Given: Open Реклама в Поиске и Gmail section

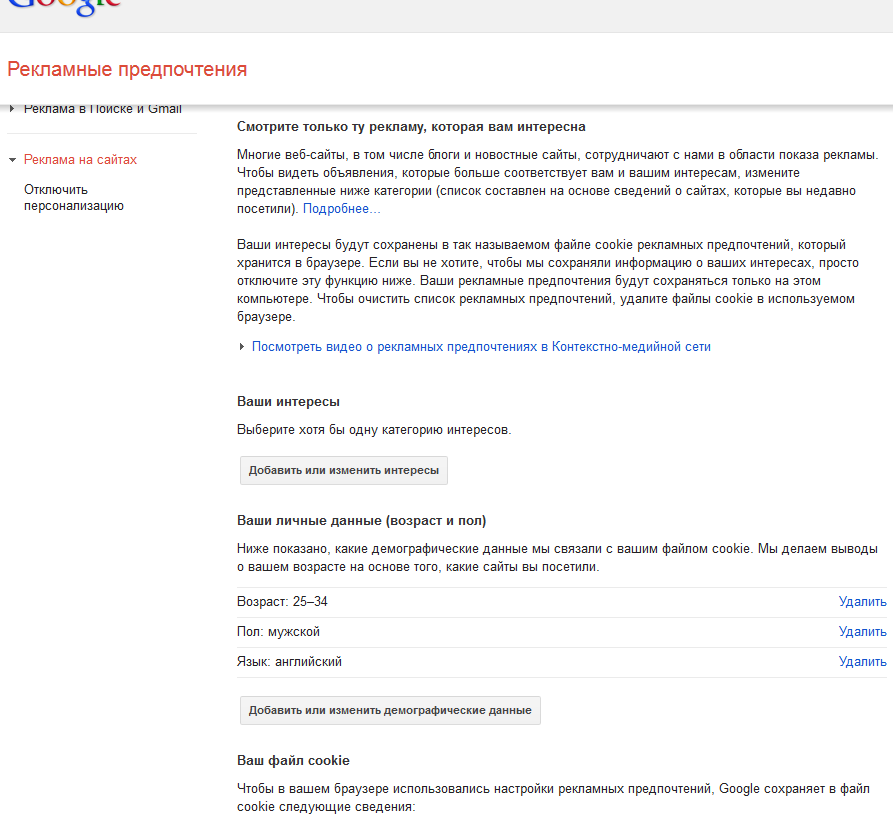Looking at the screenshot, I should [x=102, y=109].
